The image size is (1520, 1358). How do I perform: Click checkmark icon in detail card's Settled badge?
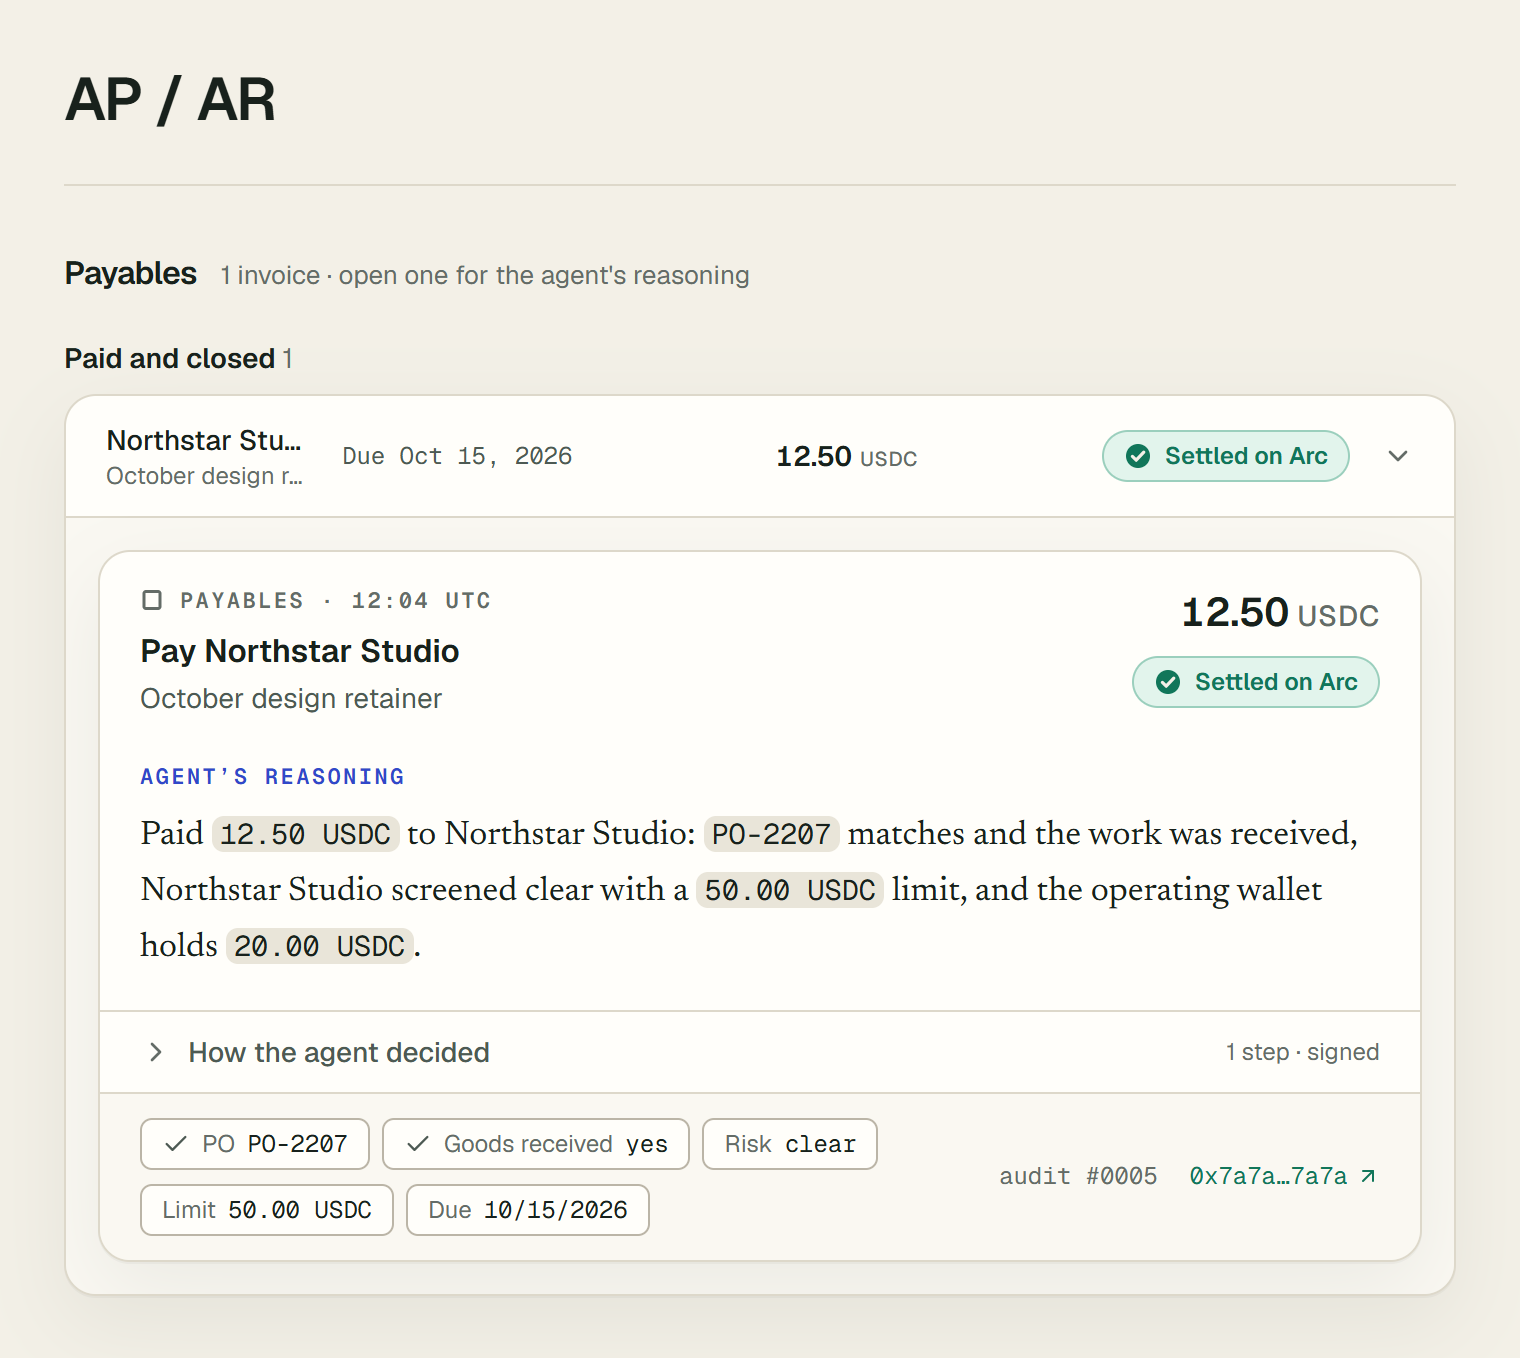1168,682
